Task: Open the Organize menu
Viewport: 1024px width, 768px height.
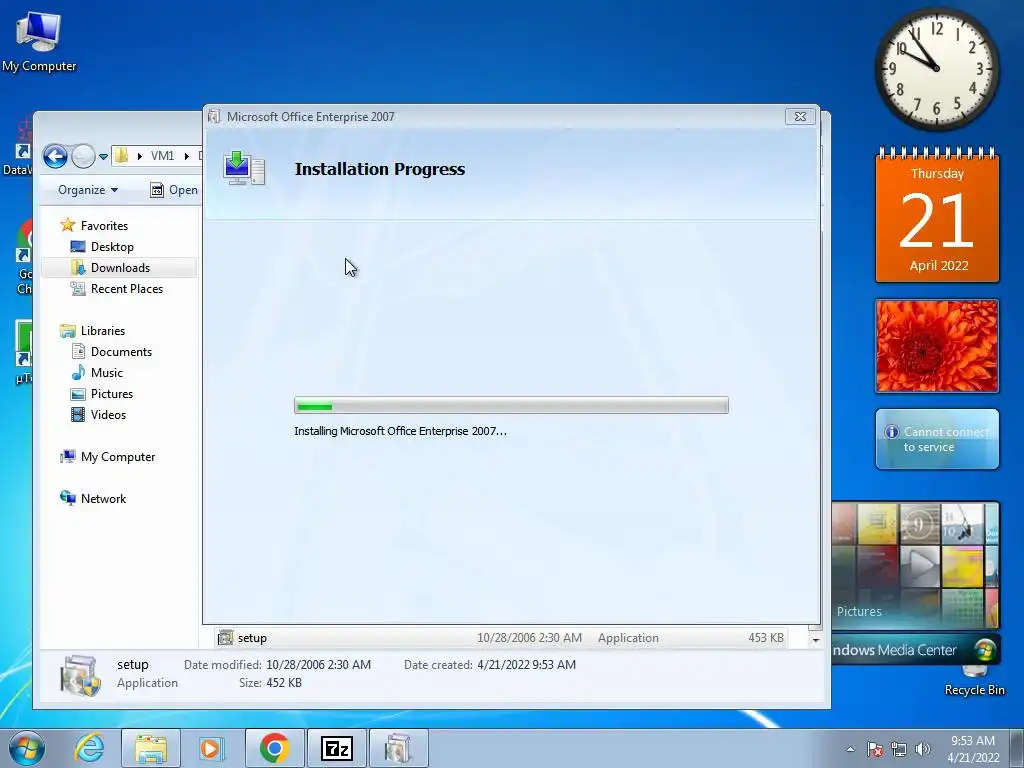Action: click(88, 190)
